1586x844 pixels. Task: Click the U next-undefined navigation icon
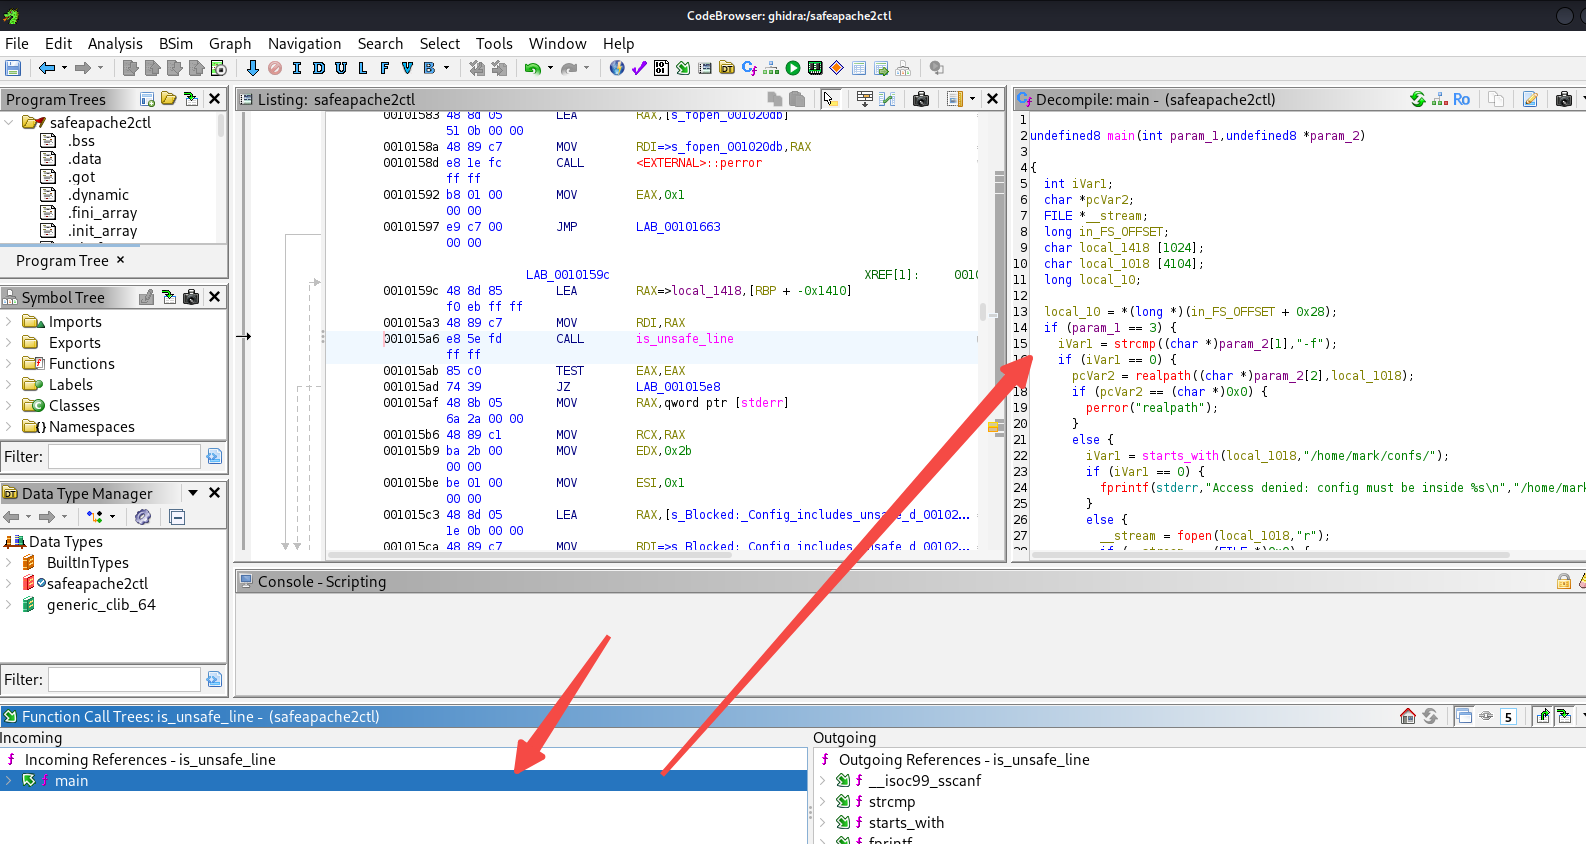[340, 68]
